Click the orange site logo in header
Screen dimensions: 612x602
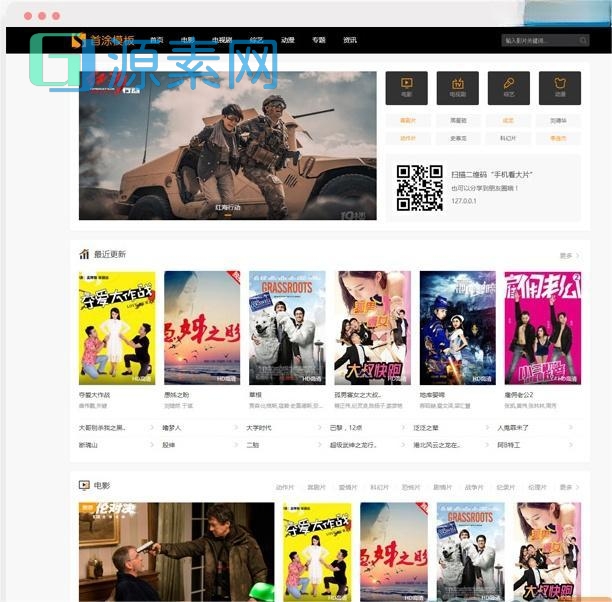[80, 40]
